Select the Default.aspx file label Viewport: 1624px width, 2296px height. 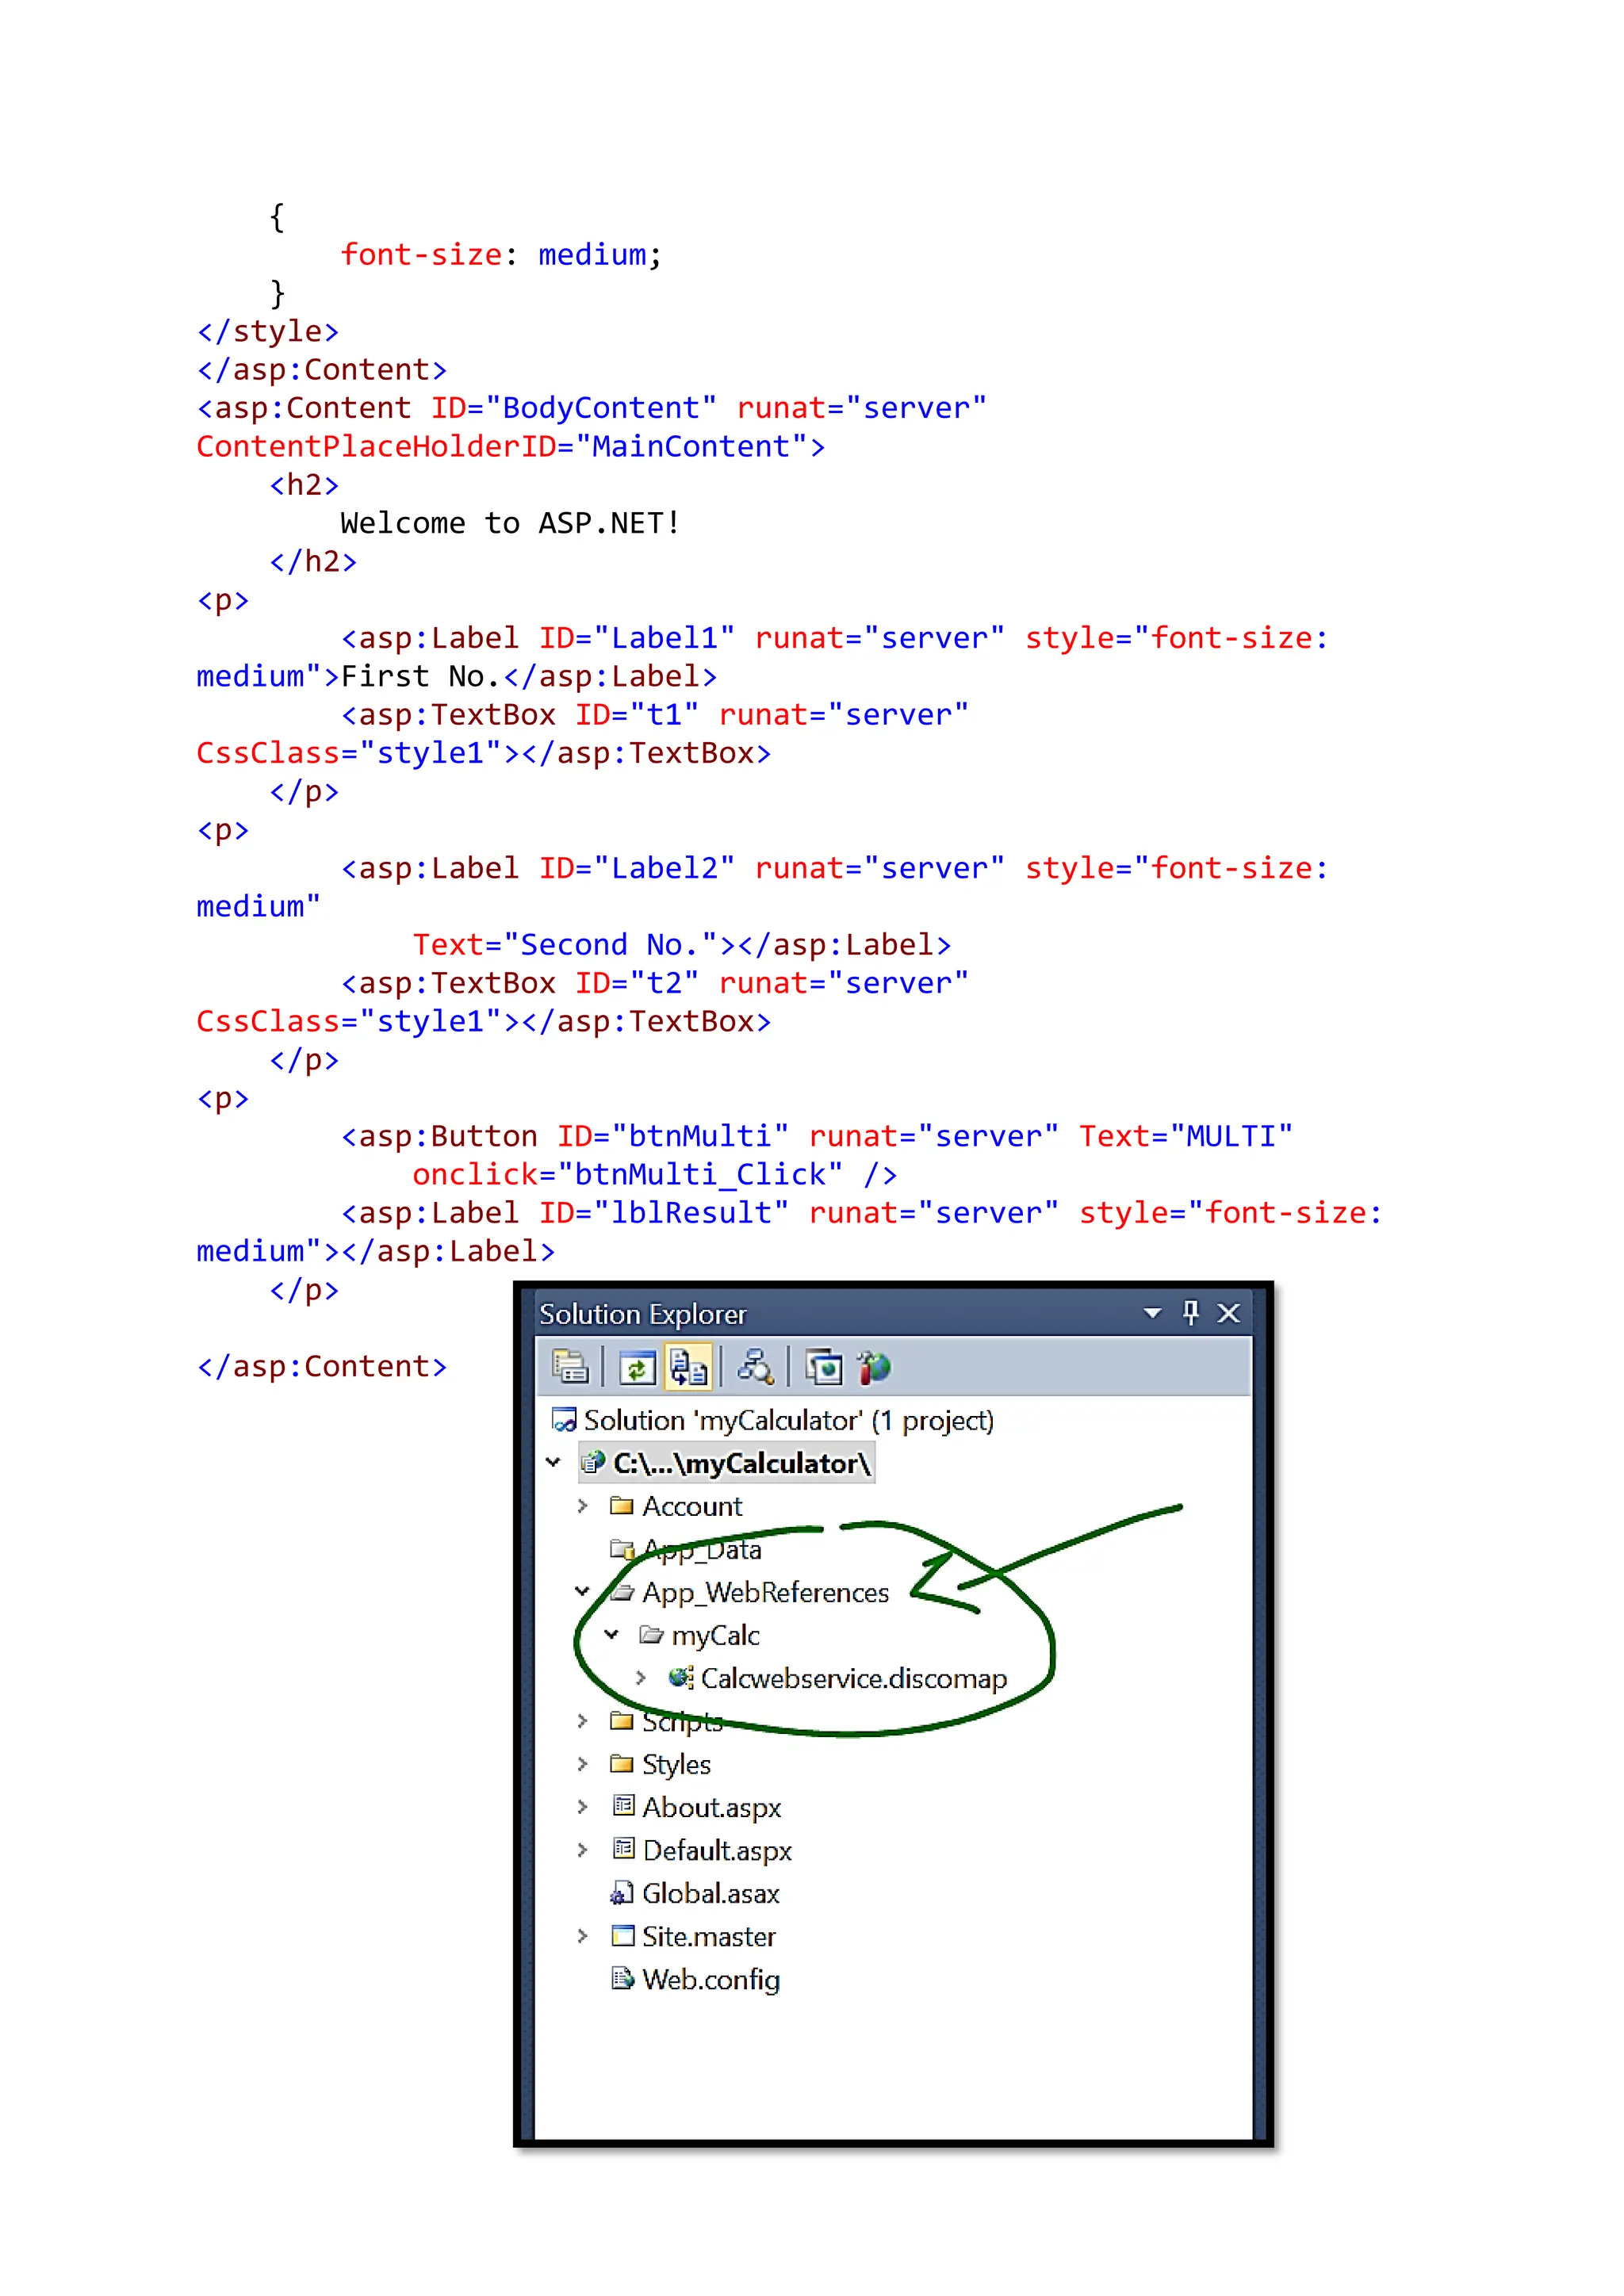[717, 1851]
